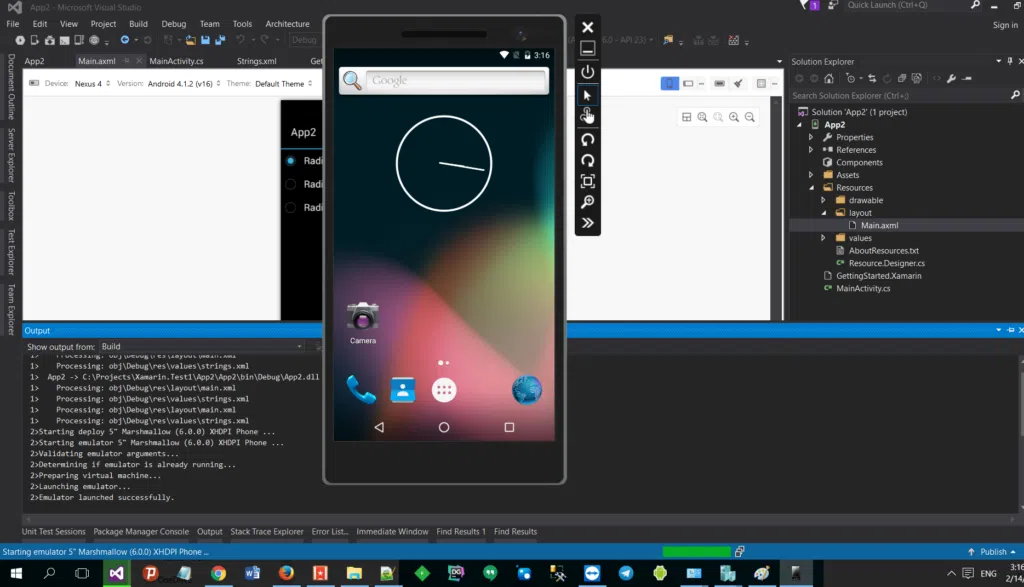
Task: Toggle the portrait orientation button in designer
Action: click(x=670, y=83)
